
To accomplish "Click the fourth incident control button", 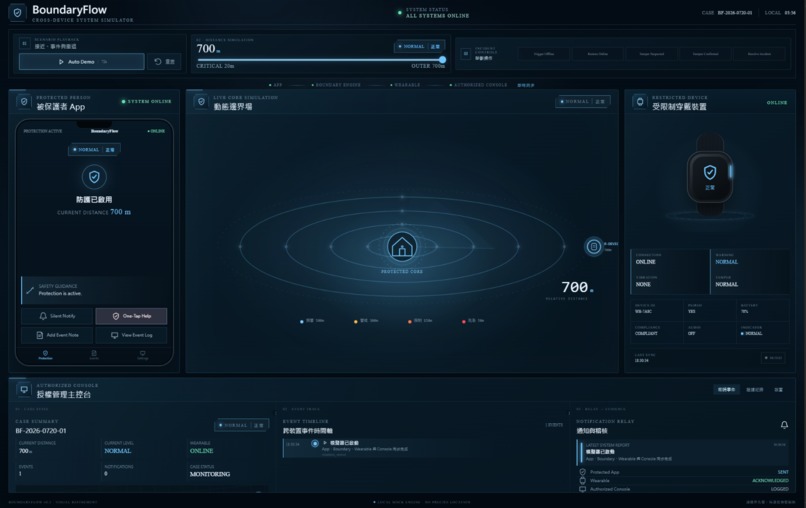I will [705, 54].
